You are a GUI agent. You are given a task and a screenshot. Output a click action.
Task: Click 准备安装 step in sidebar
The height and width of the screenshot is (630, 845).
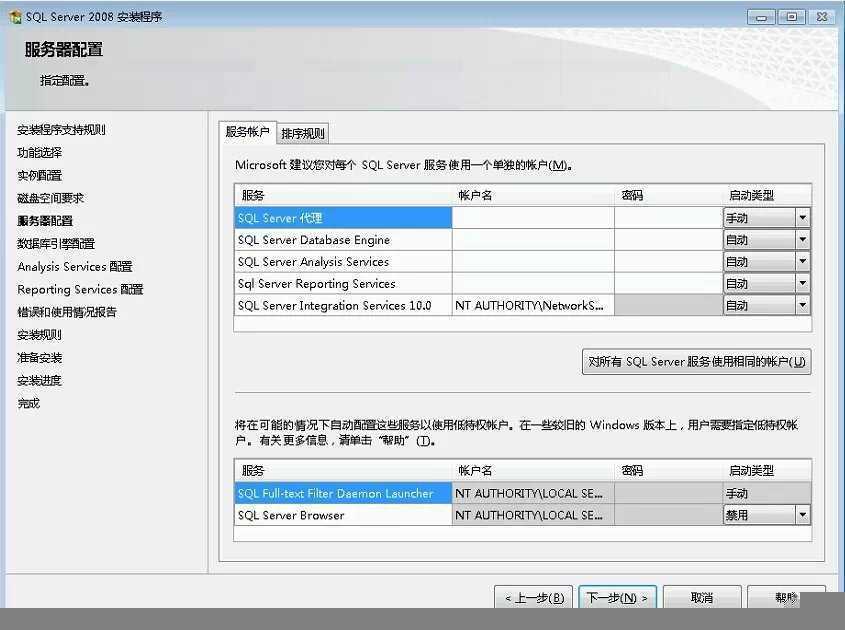(x=39, y=357)
